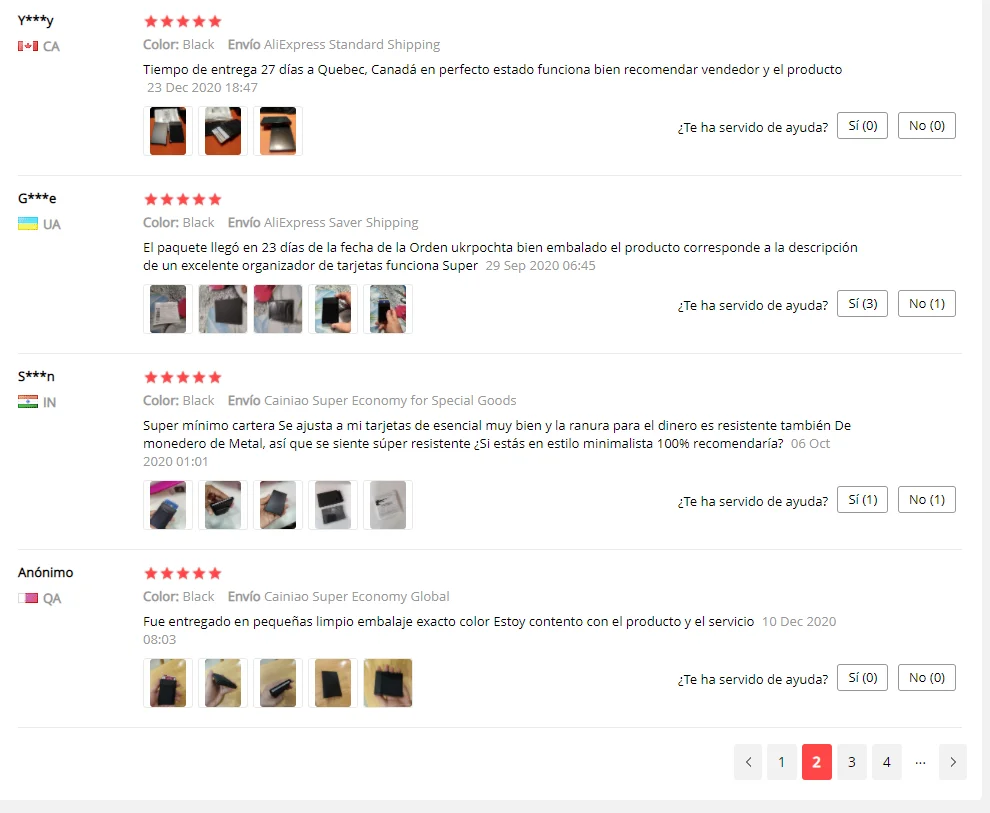This screenshot has height=813, width=990.
Task: Open page 4 of reviews
Action: [886, 762]
